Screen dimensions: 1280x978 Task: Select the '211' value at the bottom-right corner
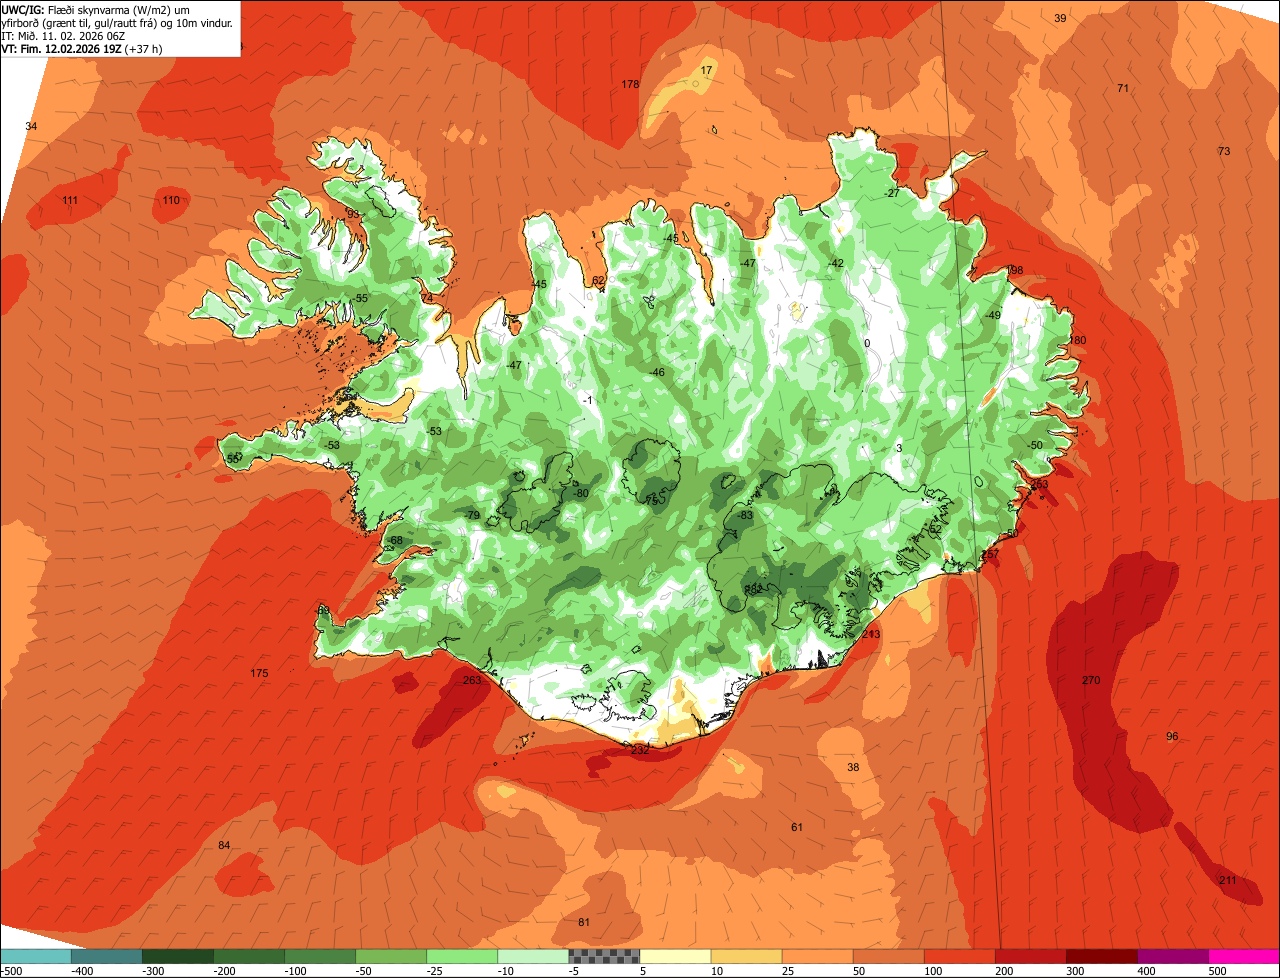[x=1228, y=880]
